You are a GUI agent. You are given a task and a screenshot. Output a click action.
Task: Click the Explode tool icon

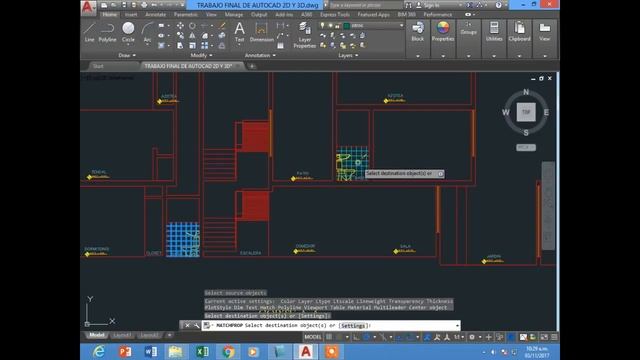coord(222,36)
